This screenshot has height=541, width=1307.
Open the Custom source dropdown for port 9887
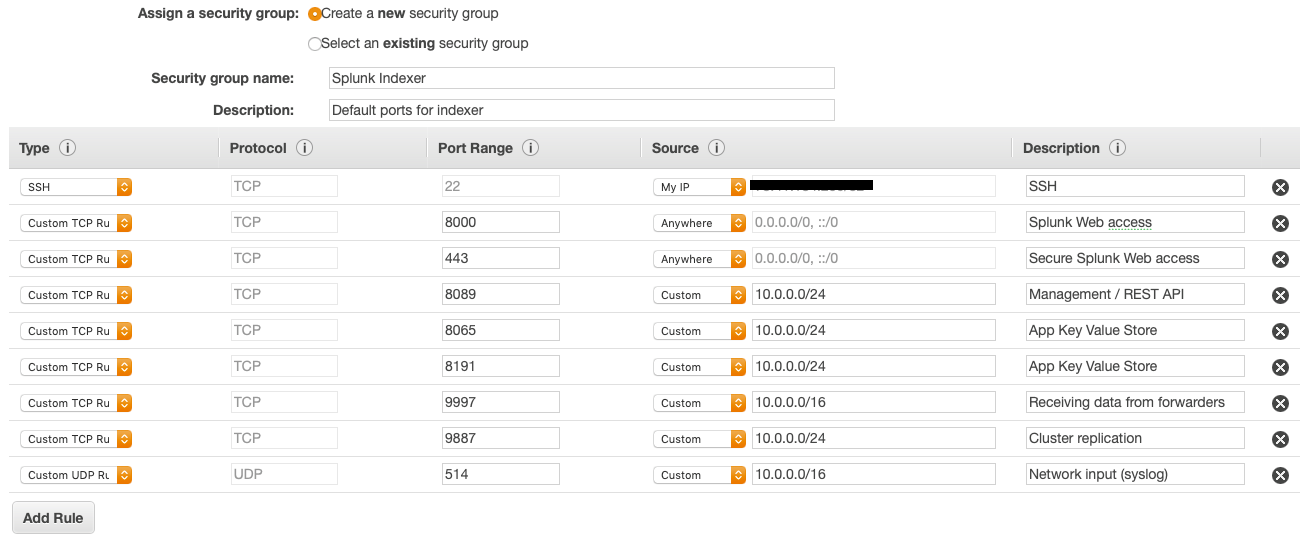click(699, 439)
